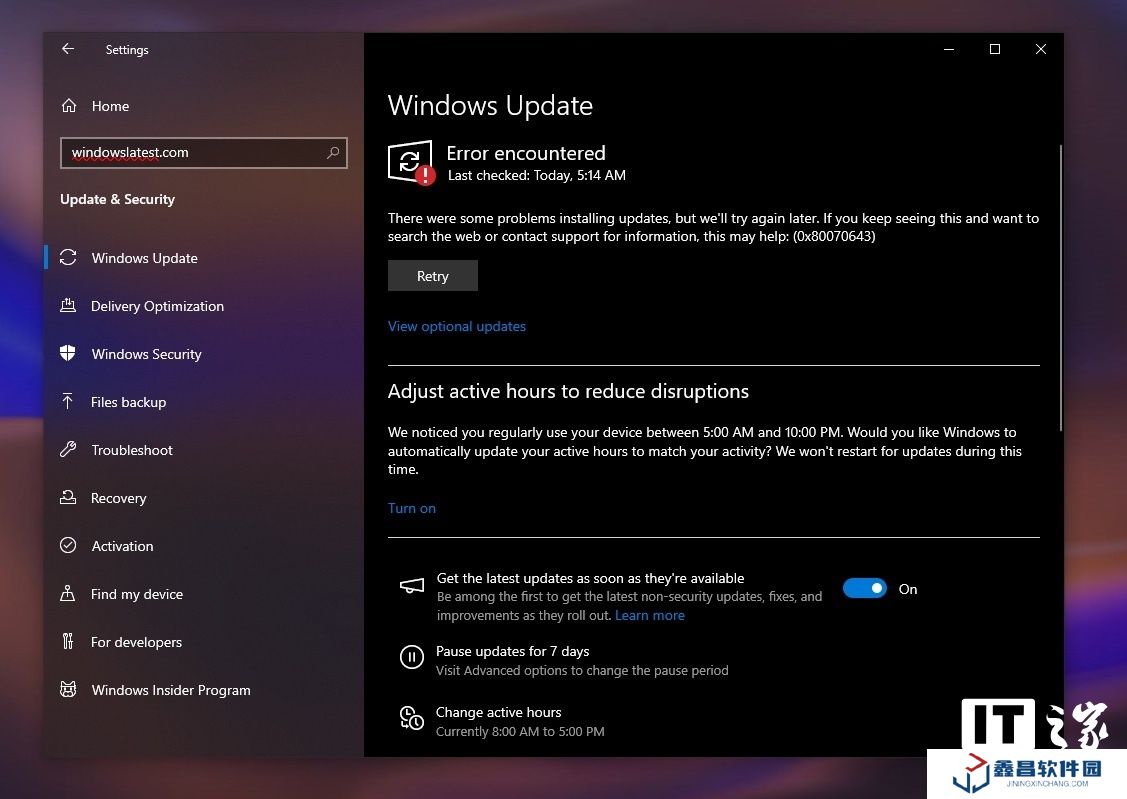Screen dimensions: 1127x799
Task: Click the back arrow in Settings
Action: tap(68, 49)
